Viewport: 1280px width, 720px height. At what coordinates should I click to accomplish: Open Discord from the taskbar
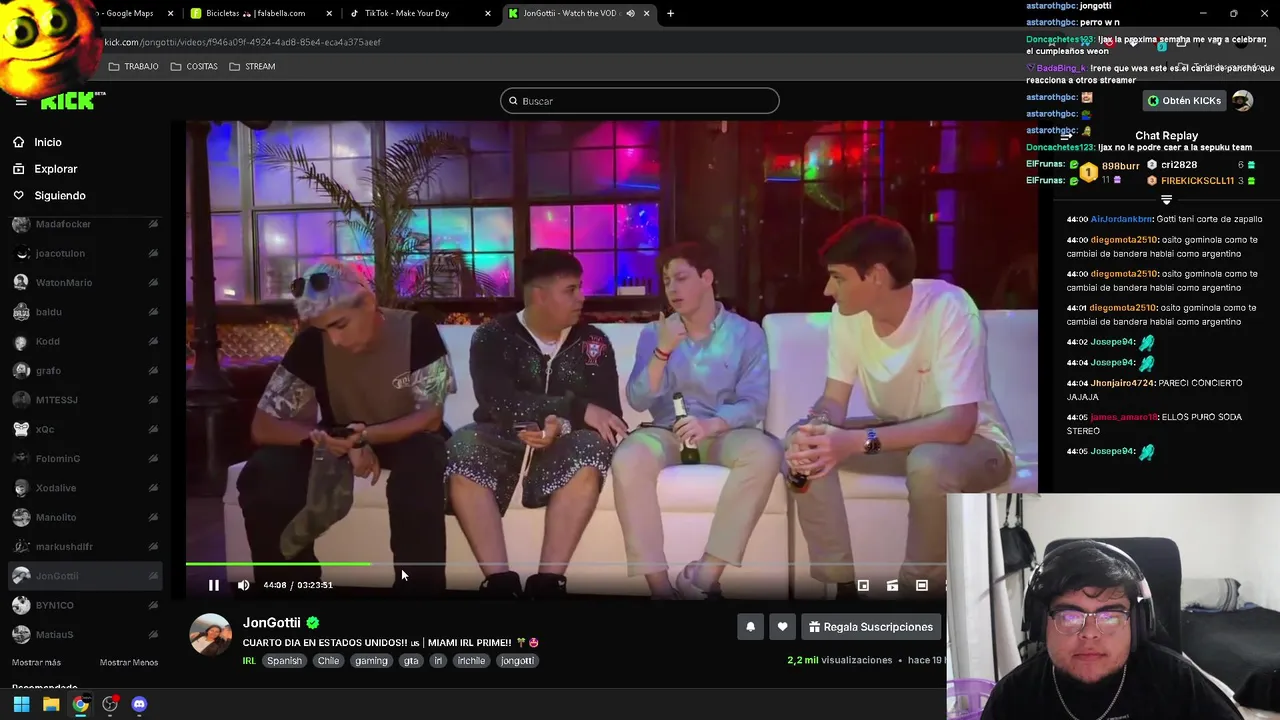(x=139, y=704)
